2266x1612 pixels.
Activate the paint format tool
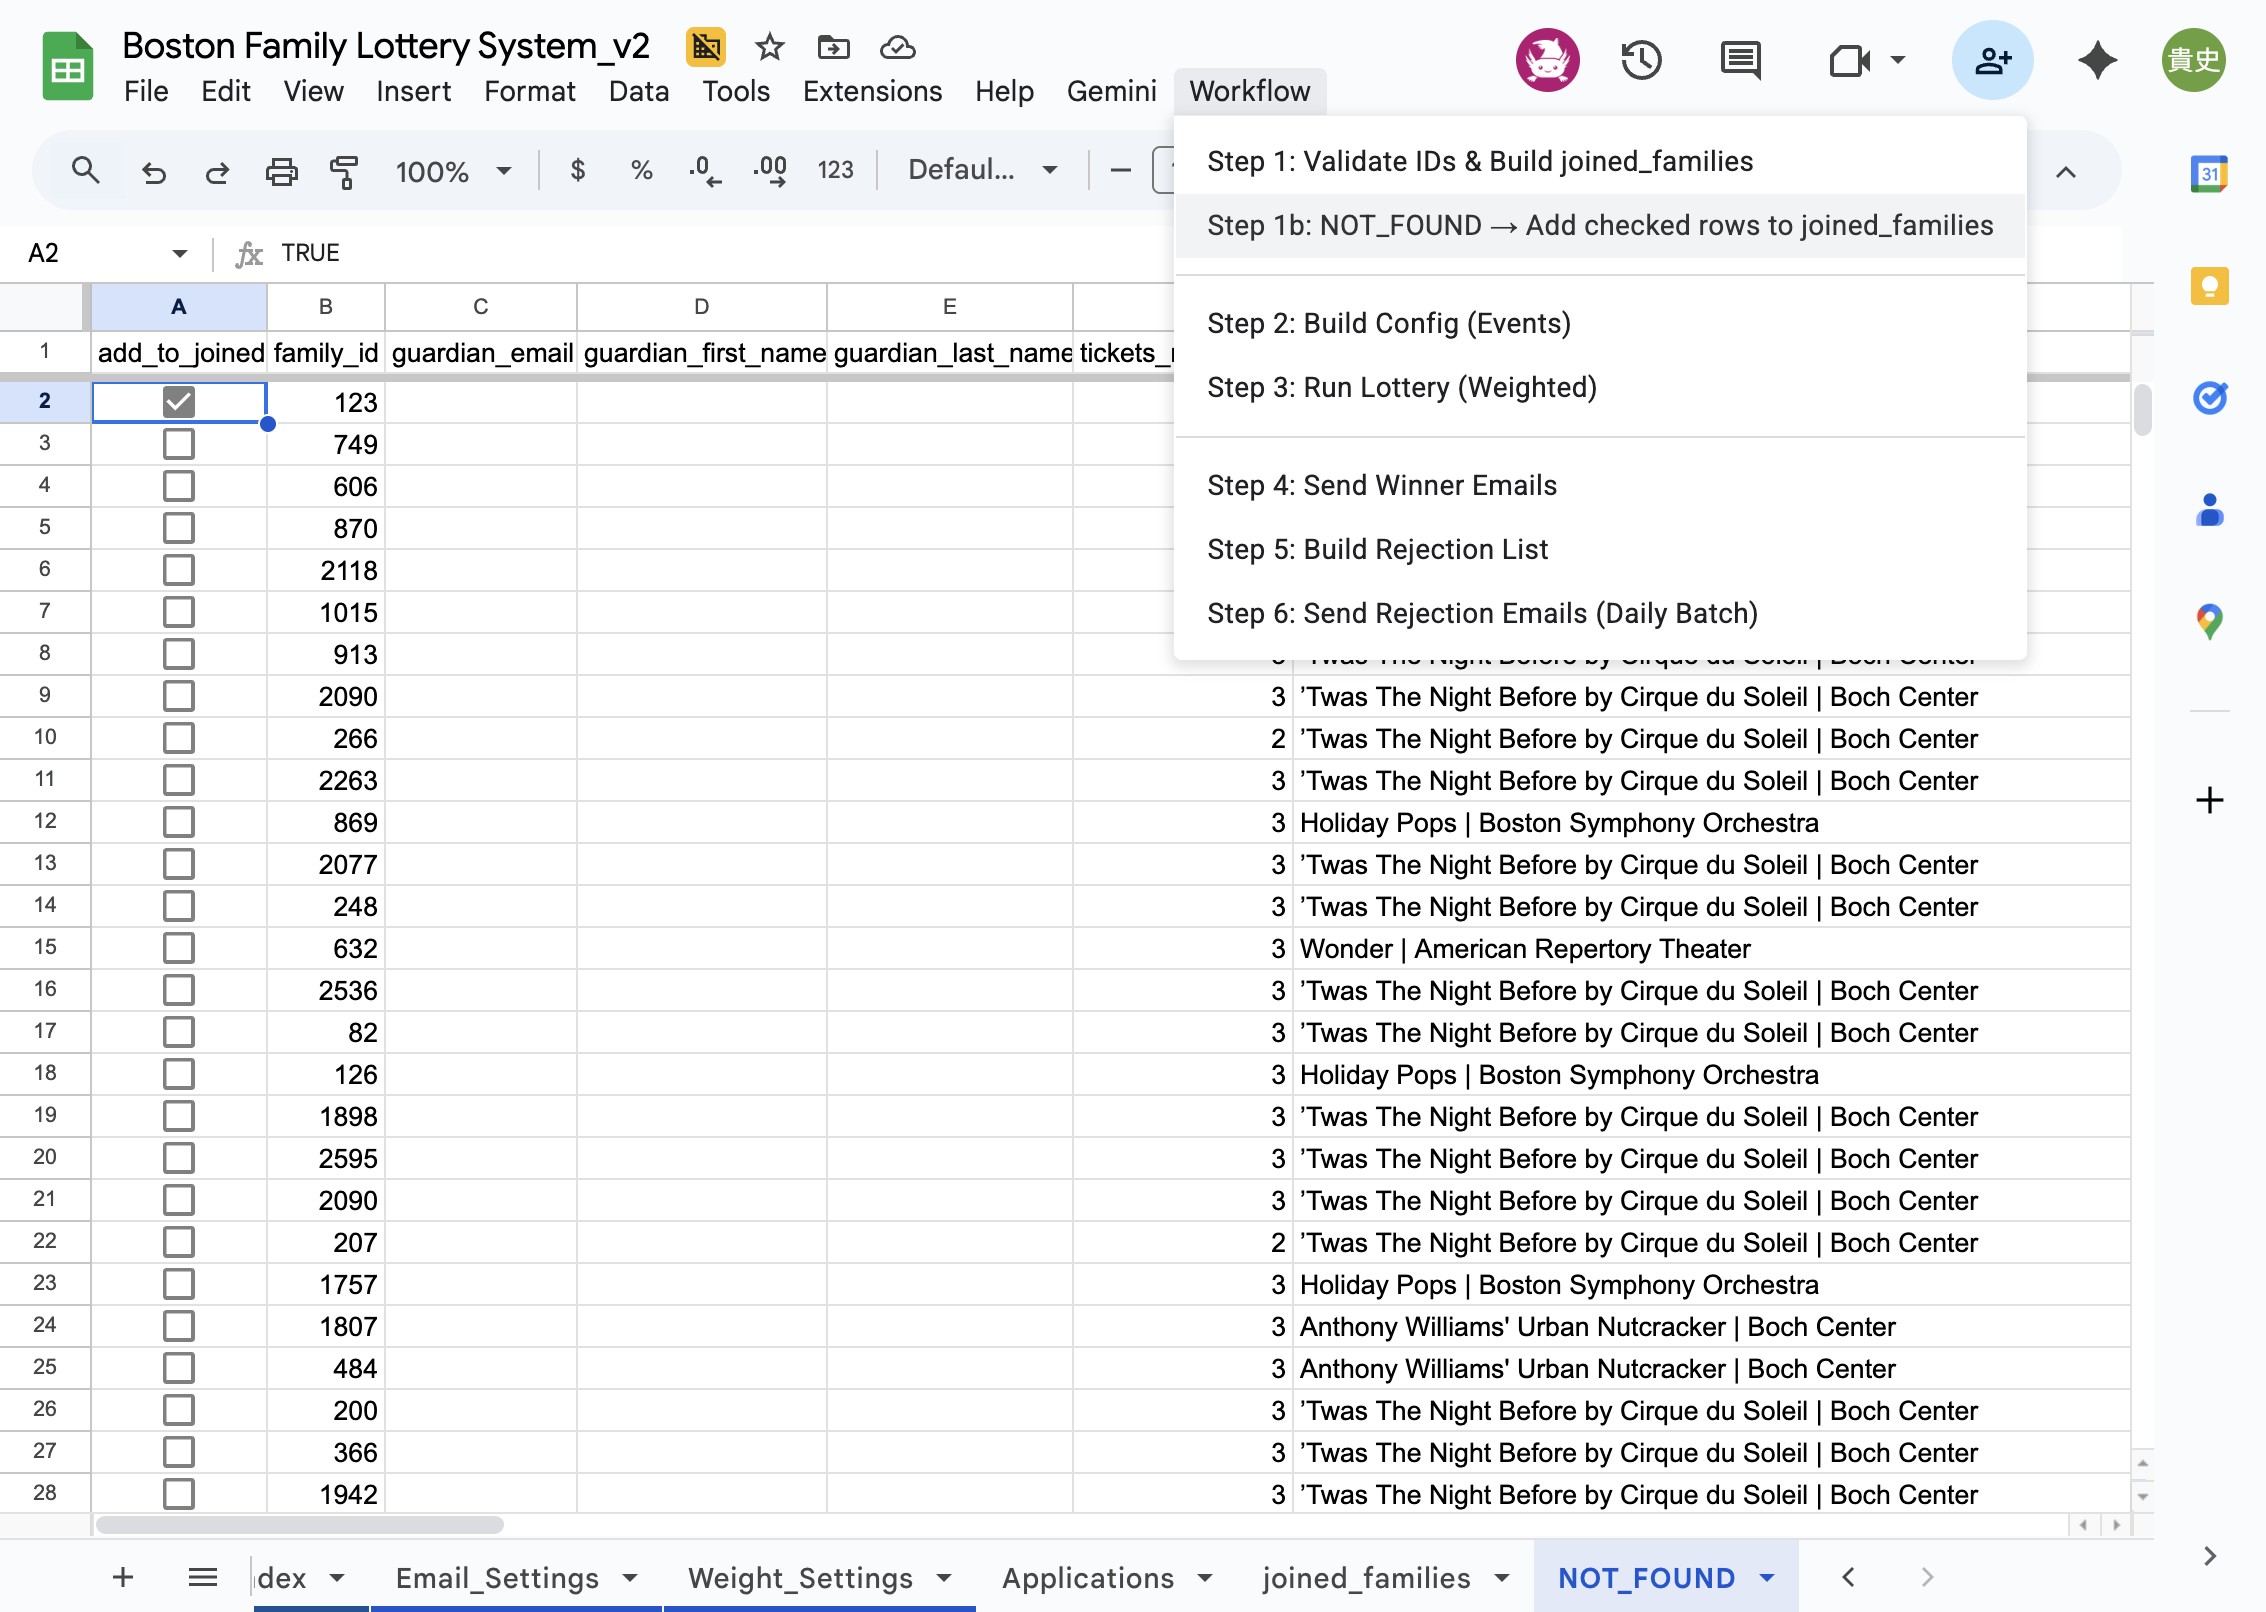pos(344,172)
